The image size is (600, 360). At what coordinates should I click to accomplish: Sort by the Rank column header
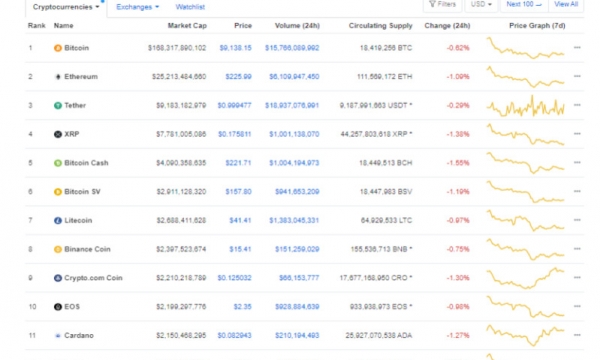click(x=36, y=26)
